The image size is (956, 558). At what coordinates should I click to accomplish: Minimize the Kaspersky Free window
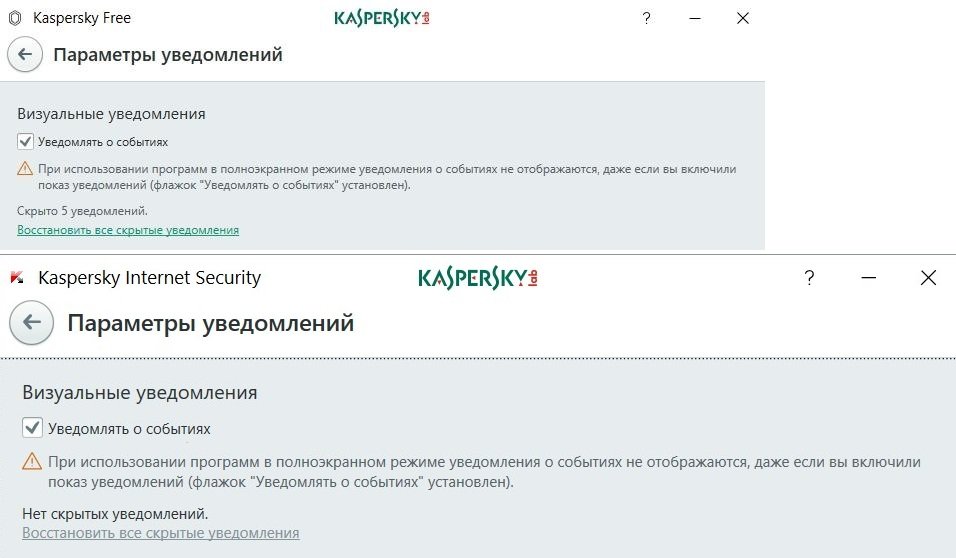(694, 18)
